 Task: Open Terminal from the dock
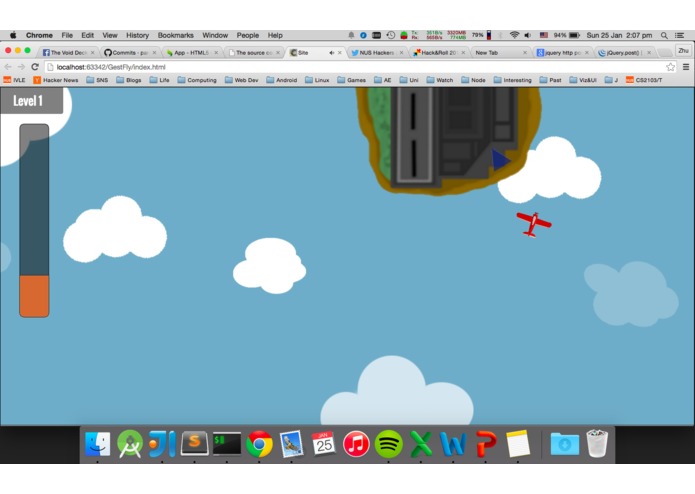click(227, 443)
